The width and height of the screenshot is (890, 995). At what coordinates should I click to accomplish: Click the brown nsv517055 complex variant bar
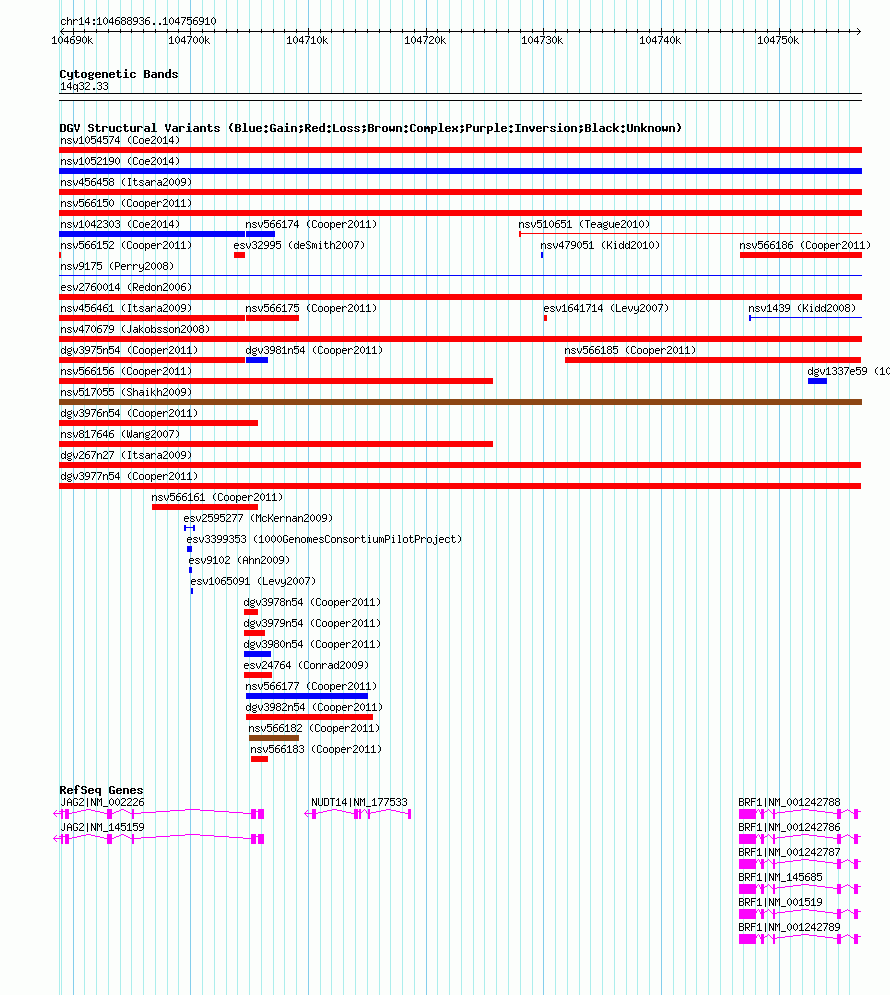point(461,402)
